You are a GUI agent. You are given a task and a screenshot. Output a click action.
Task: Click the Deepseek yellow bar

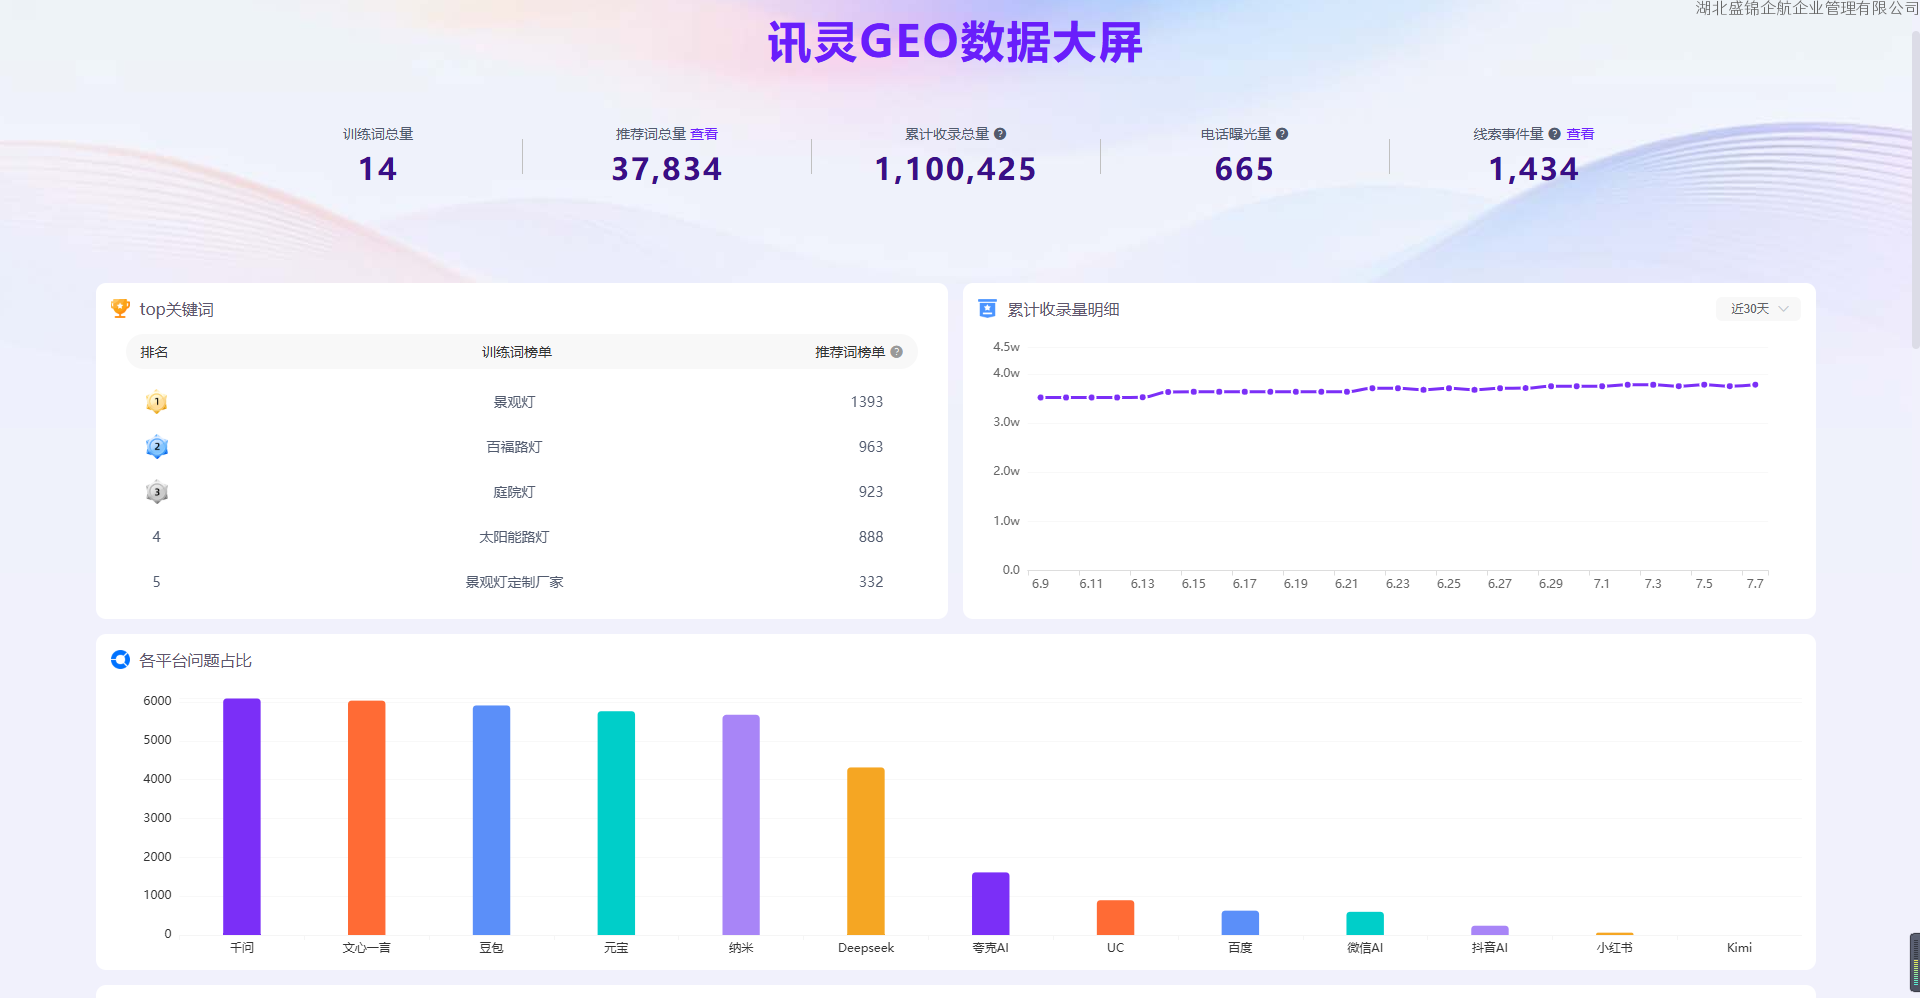pyautogui.click(x=866, y=851)
